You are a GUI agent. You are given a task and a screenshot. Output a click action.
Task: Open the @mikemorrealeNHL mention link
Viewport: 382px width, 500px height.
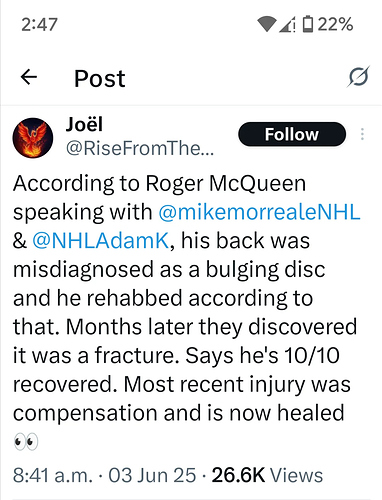tap(259, 212)
